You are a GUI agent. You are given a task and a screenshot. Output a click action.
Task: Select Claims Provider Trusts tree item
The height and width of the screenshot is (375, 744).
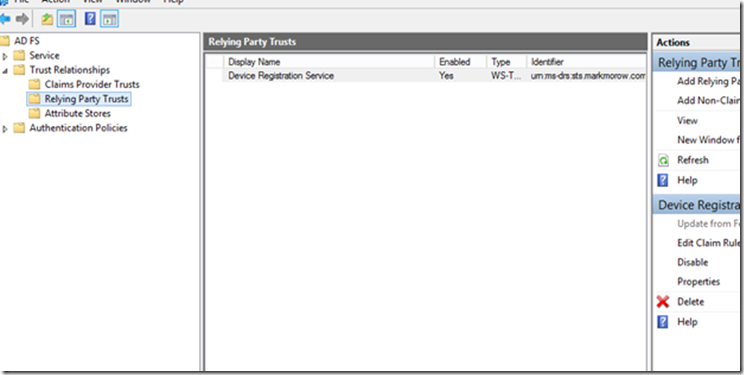(92, 84)
